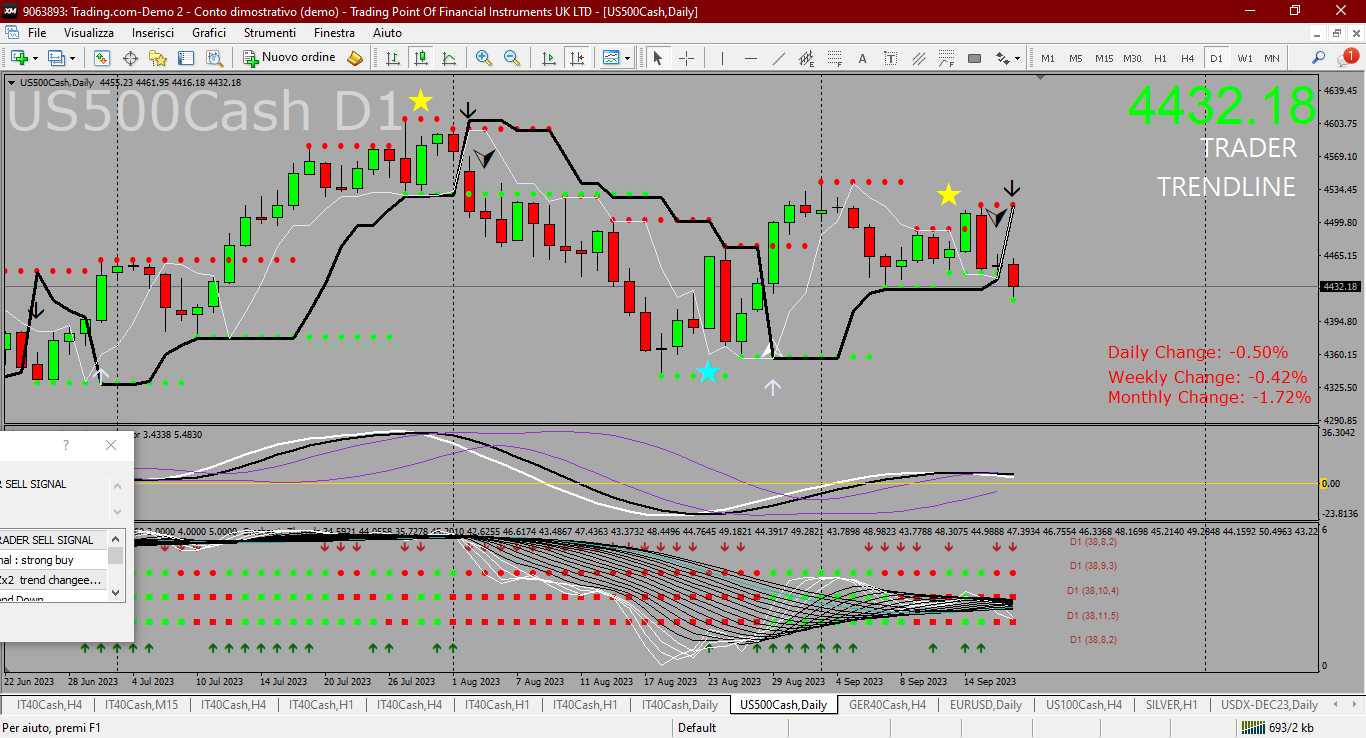Open the File menu
The height and width of the screenshot is (738, 1366).
pos(37,33)
